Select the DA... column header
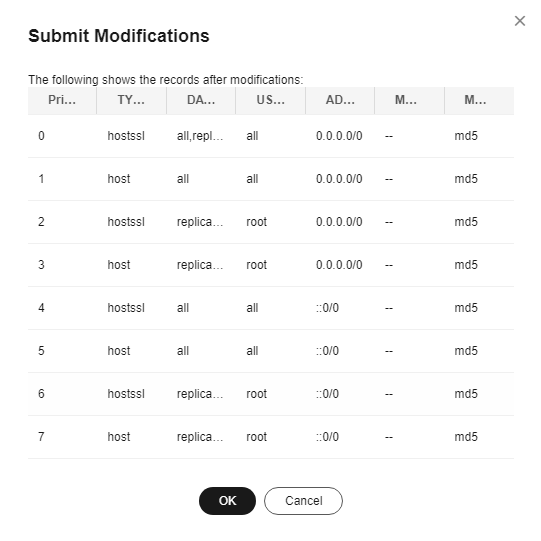541x541 pixels. [x=201, y=100]
